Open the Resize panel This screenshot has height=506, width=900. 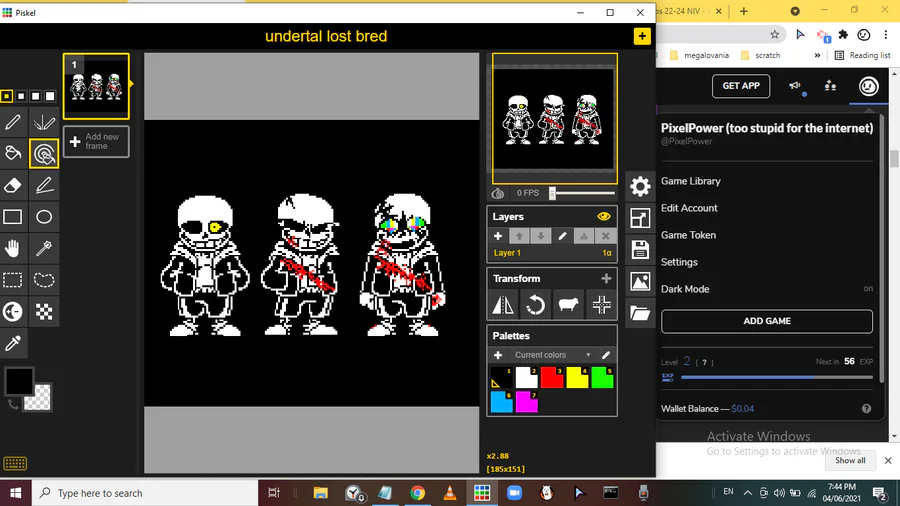[639, 218]
